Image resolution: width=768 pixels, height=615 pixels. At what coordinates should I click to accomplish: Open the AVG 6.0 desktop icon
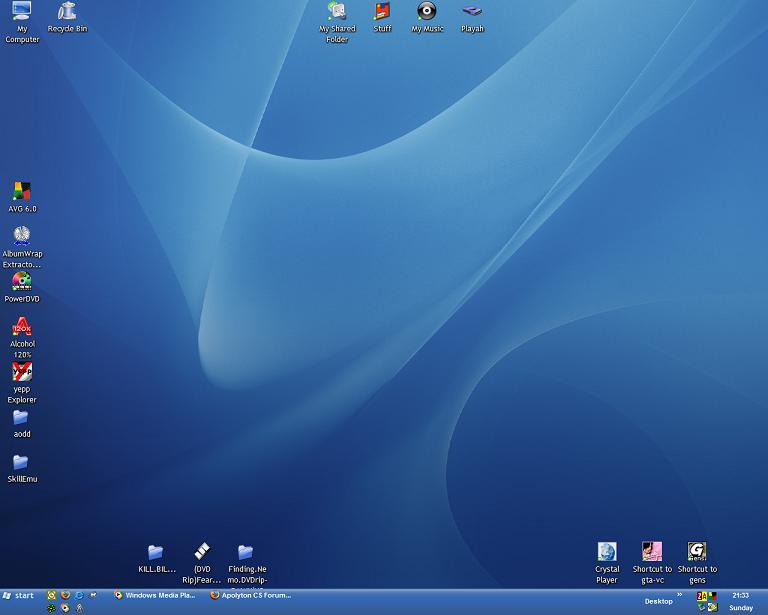(x=22, y=192)
